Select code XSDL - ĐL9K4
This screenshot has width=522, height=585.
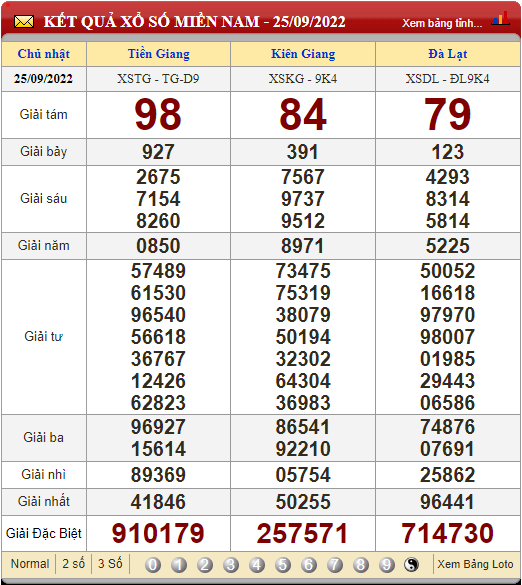(447, 79)
